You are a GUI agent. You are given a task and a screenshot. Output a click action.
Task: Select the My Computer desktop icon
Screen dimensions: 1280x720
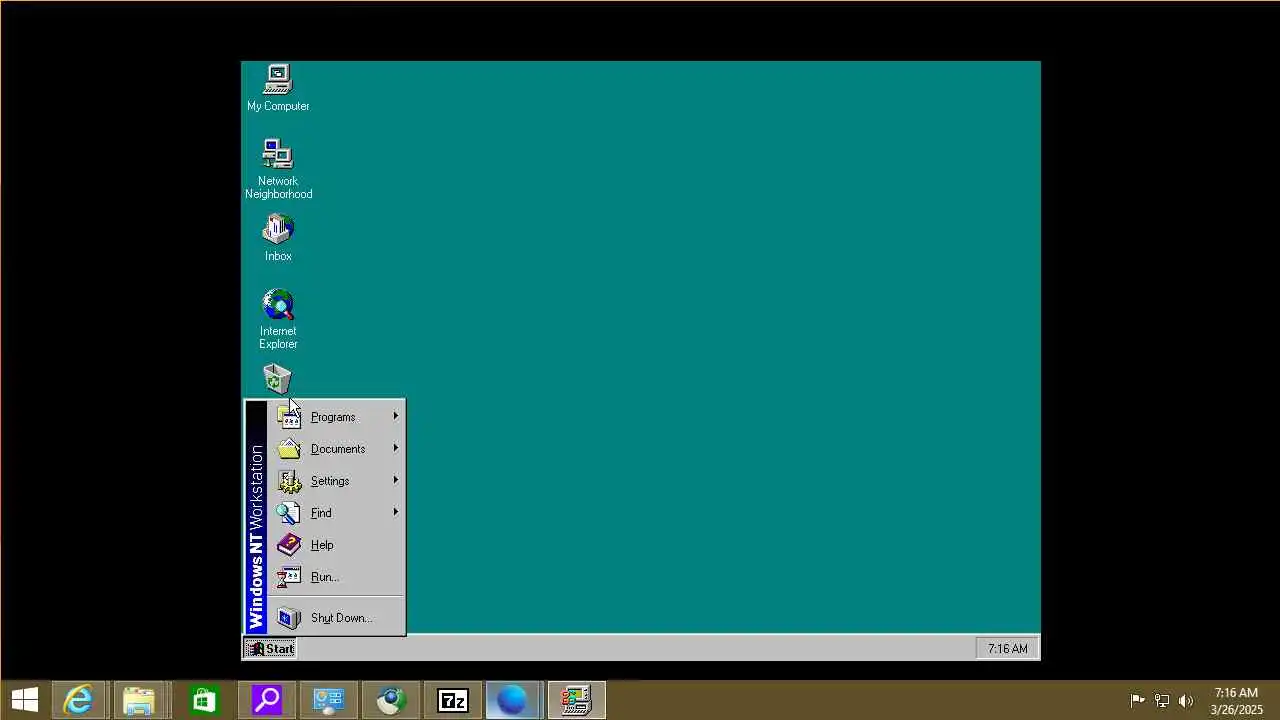point(278,88)
